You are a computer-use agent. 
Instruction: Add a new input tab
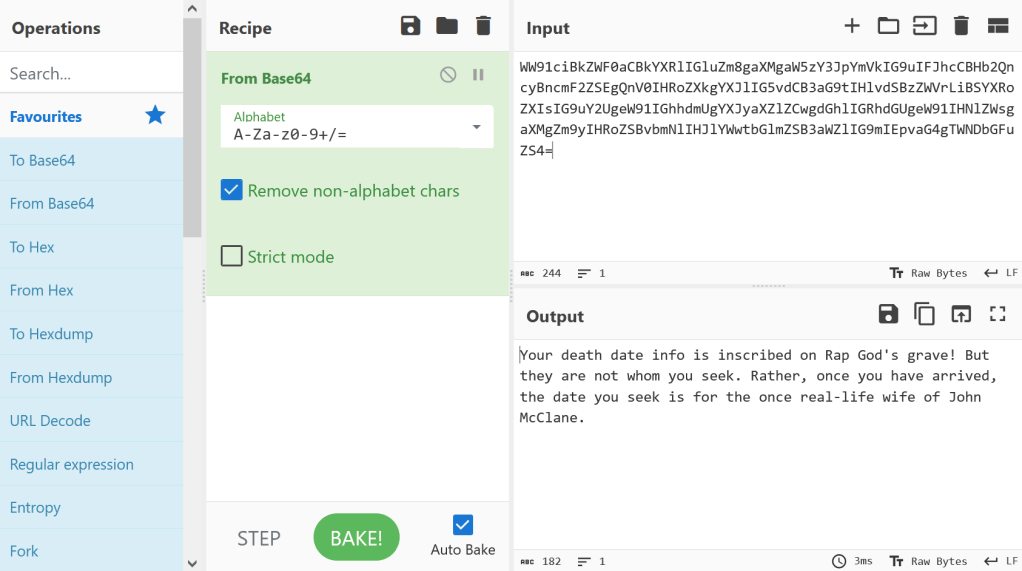coord(852,26)
